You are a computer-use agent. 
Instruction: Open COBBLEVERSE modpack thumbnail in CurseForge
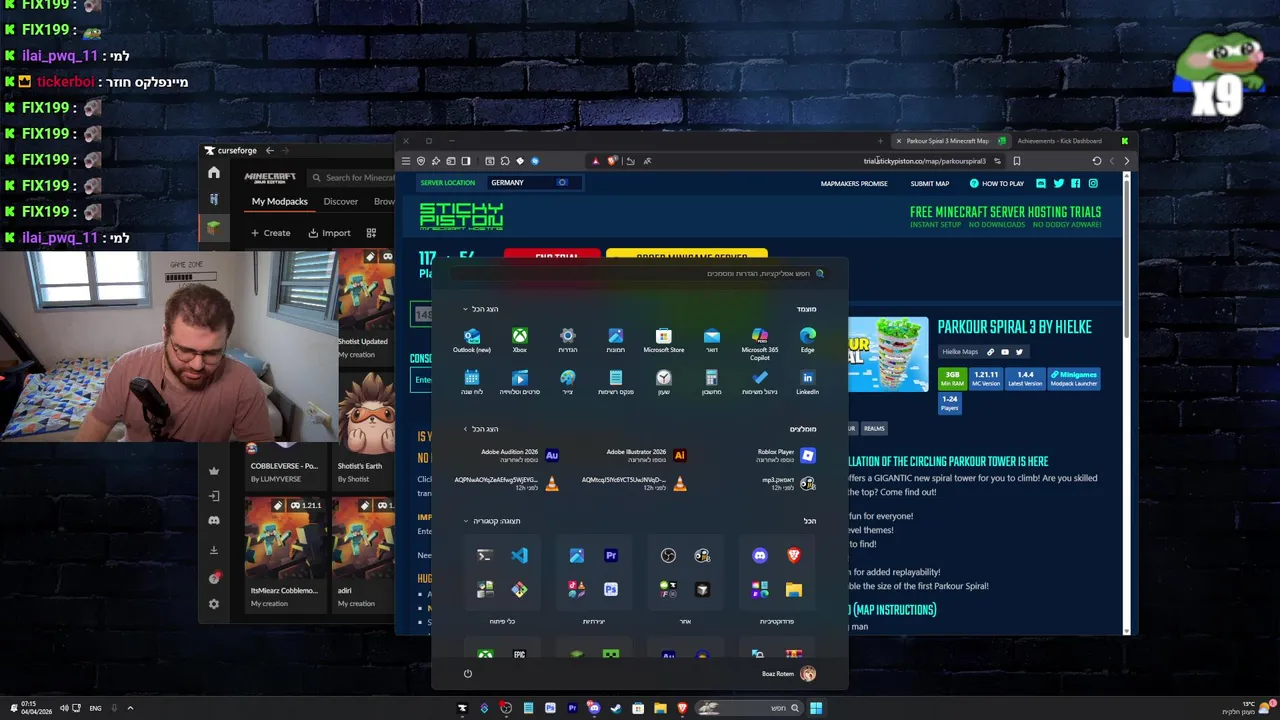click(x=285, y=449)
